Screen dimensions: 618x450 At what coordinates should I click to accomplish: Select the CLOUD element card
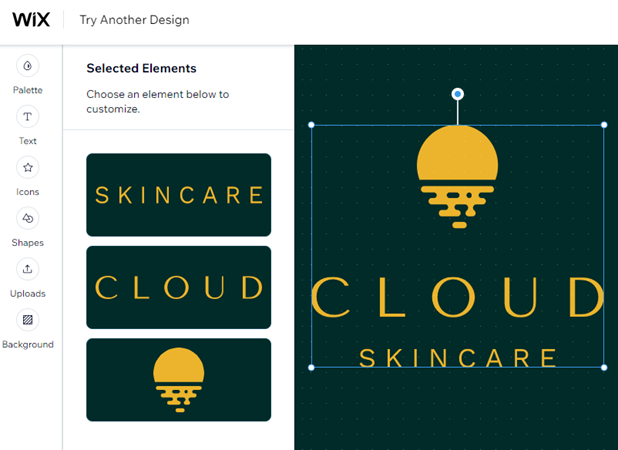(x=179, y=287)
